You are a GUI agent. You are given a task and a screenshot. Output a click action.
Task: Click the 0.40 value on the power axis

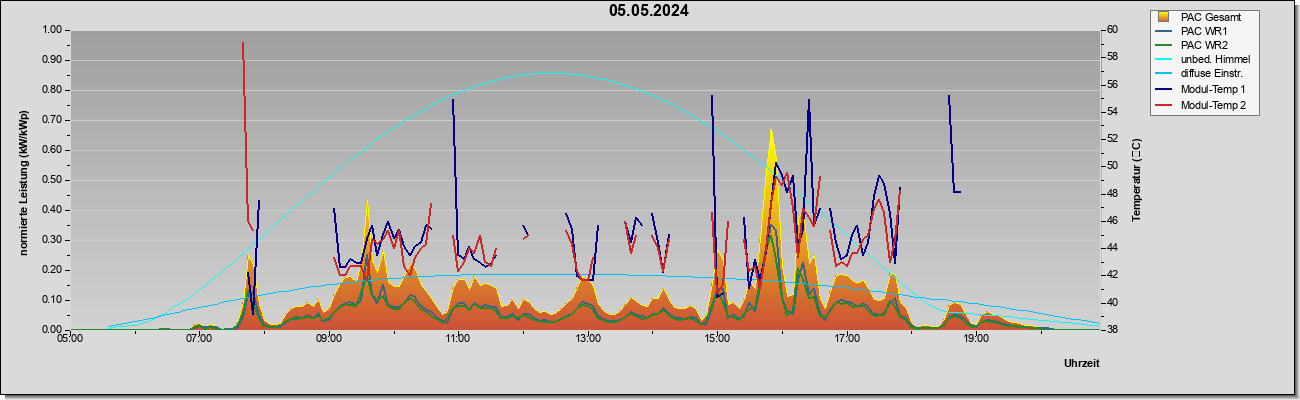coord(51,210)
